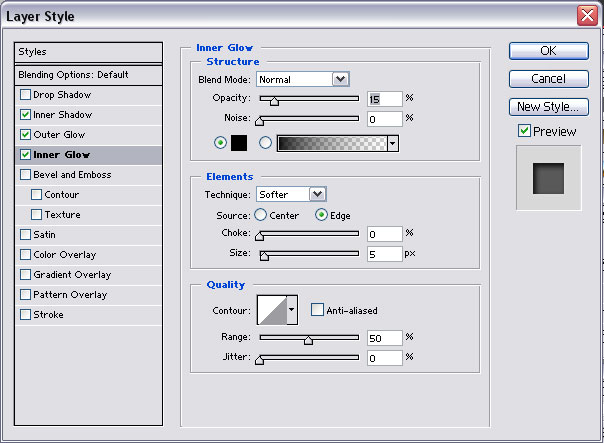Click the style preview thumbnail

(548, 177)
